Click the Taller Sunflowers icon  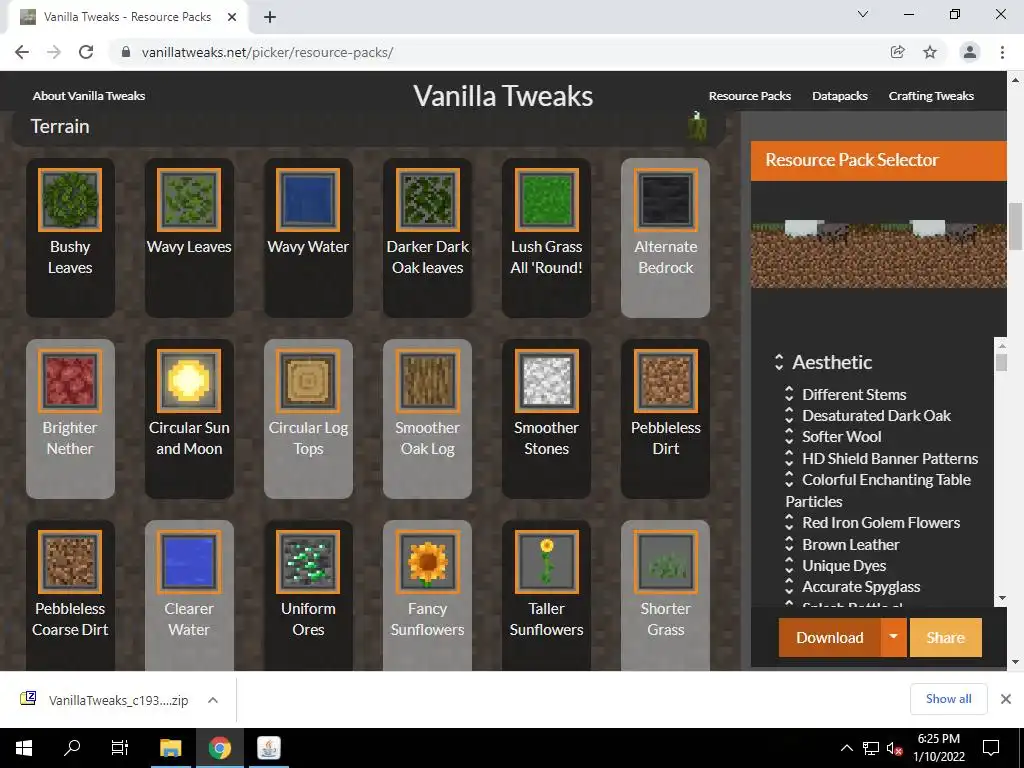(547, 562)
